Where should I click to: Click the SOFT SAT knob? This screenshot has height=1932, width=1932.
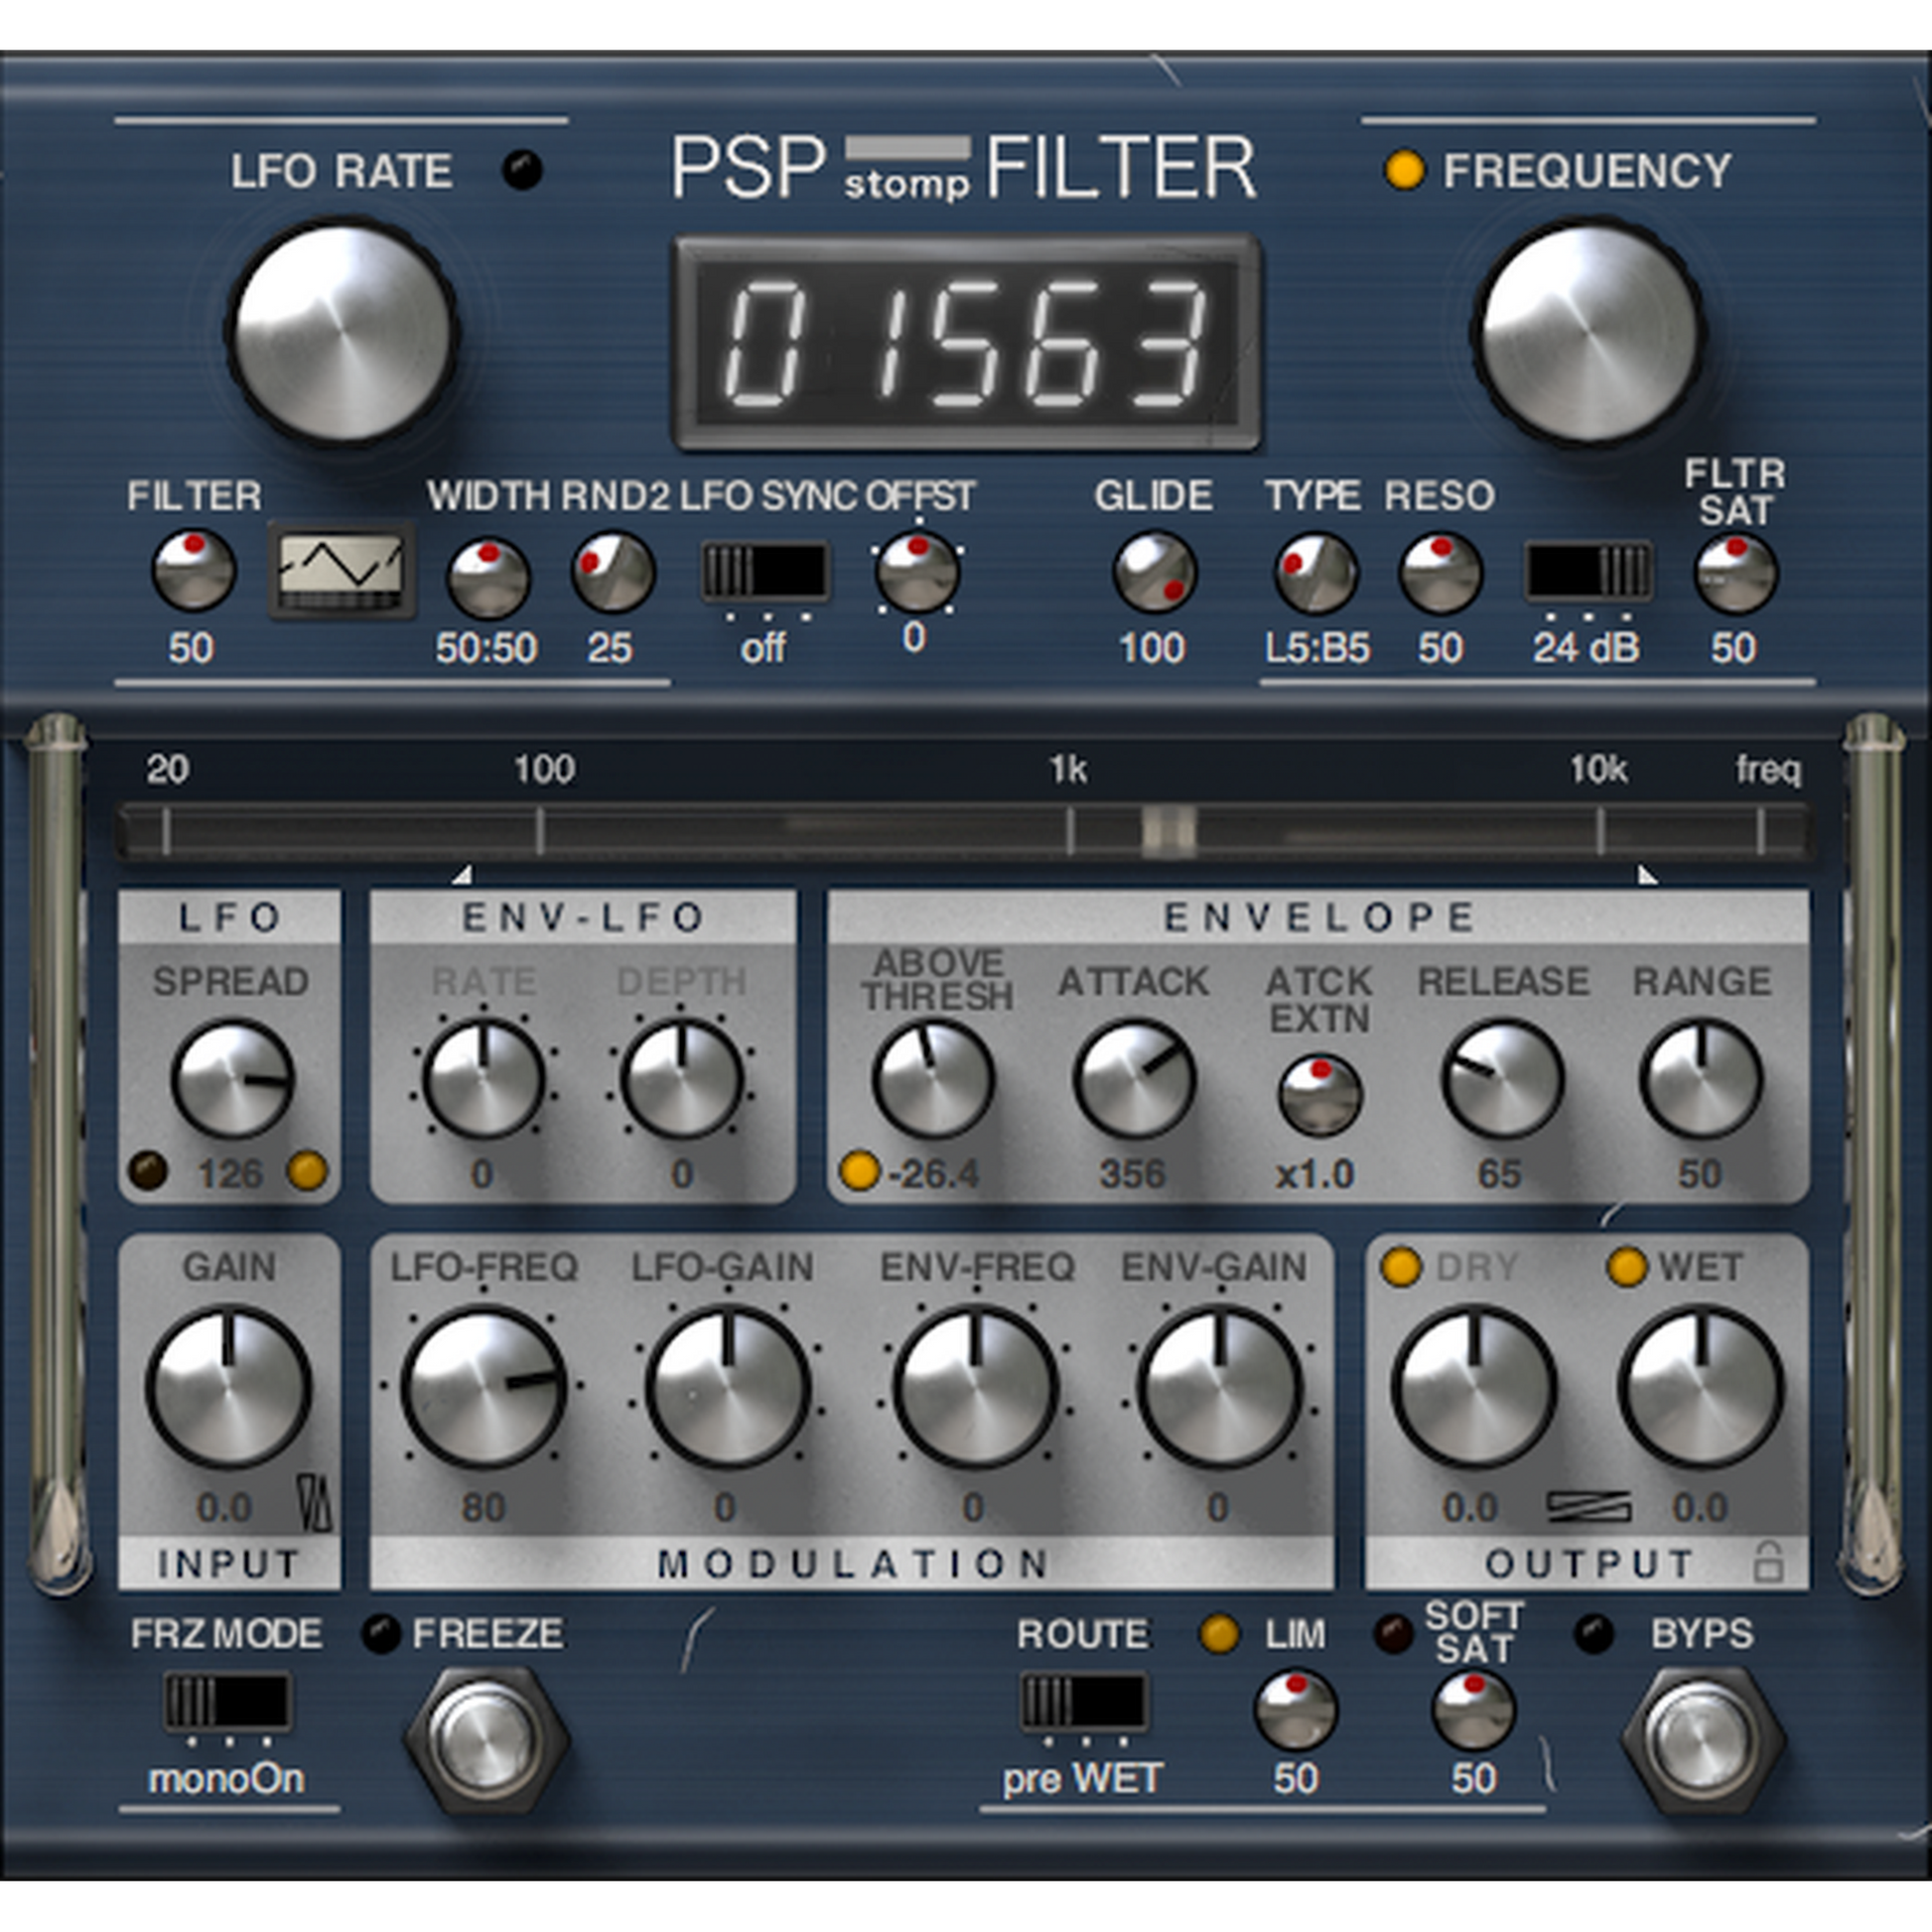coord(1474,1710)
